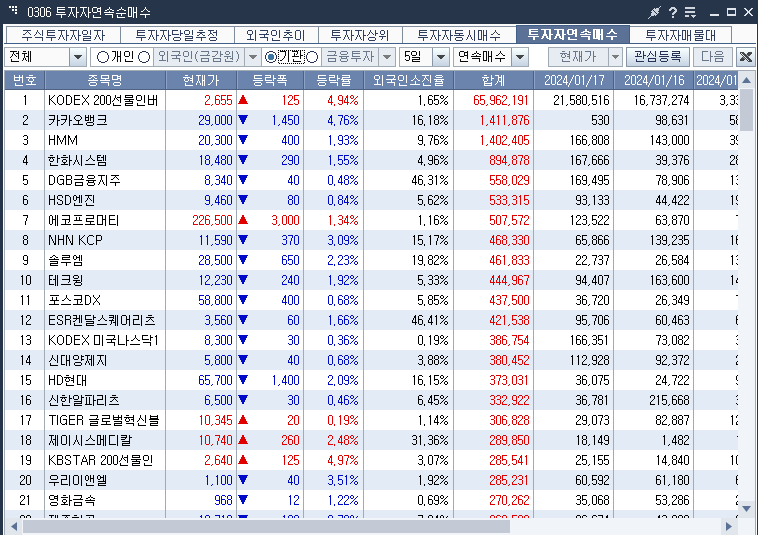Screen dimensions: 758x535
Task: Select the 투자자연속매수 tab
Action: click(x=573, y=34)
